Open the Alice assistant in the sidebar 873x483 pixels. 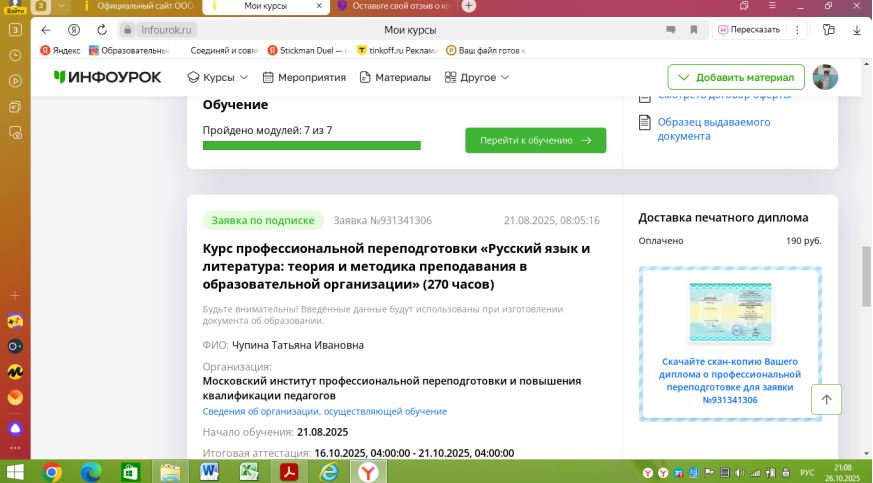15,427
